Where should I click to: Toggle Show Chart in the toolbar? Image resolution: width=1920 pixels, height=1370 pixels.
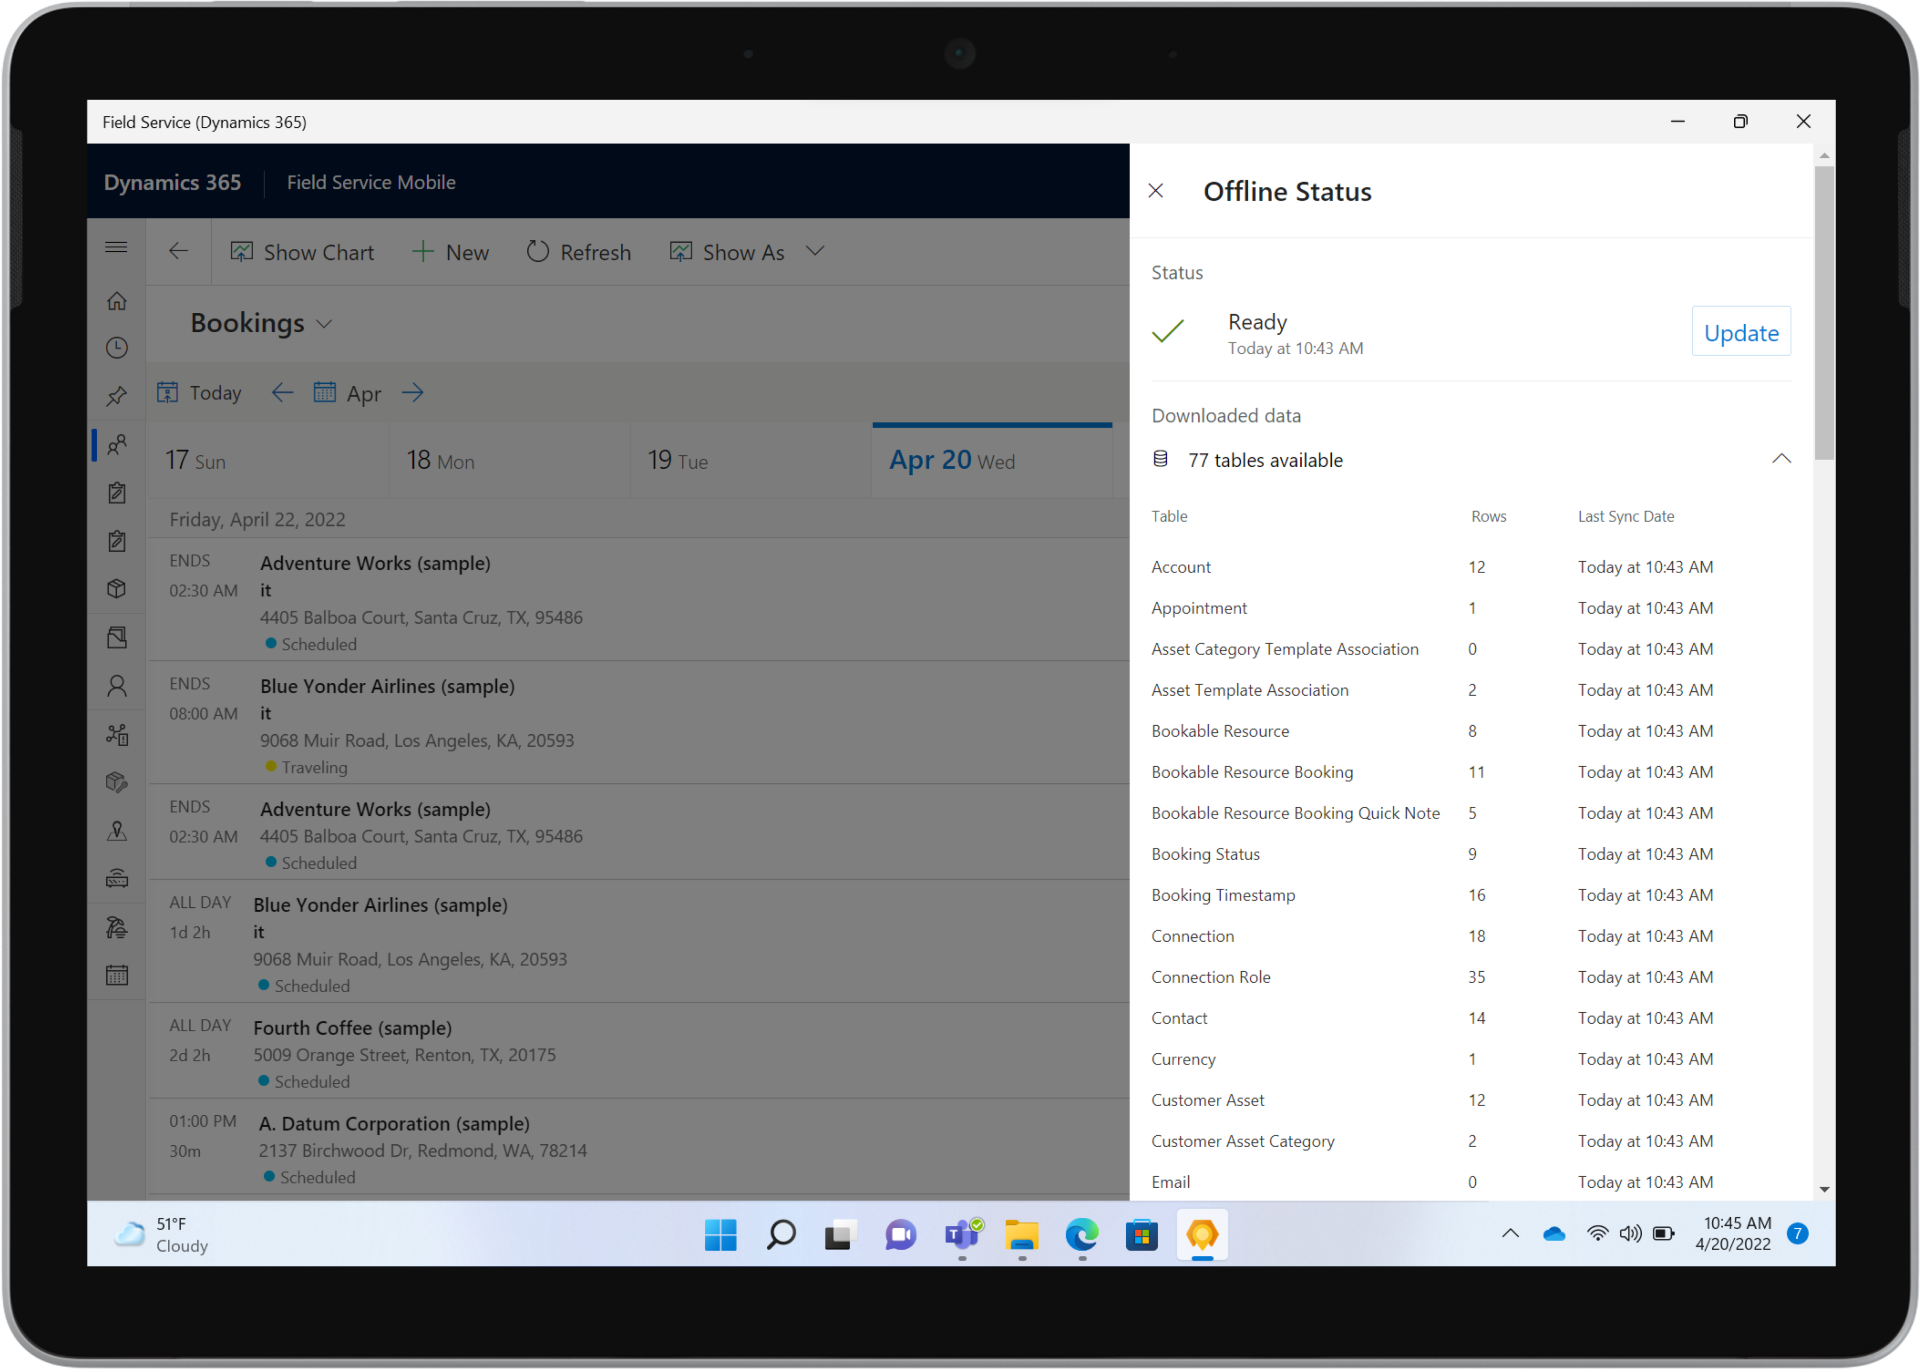(302, 251)
